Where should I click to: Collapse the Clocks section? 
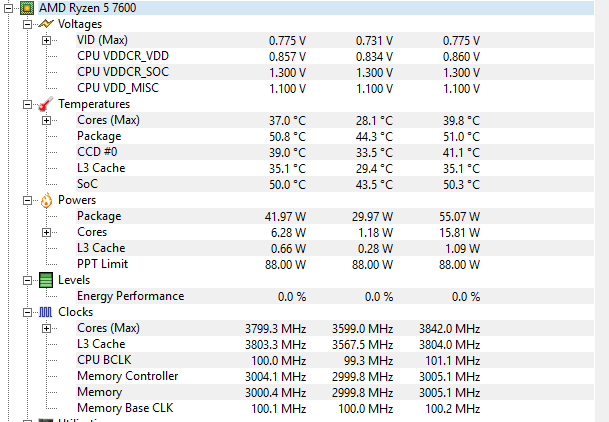click(27, 312)
